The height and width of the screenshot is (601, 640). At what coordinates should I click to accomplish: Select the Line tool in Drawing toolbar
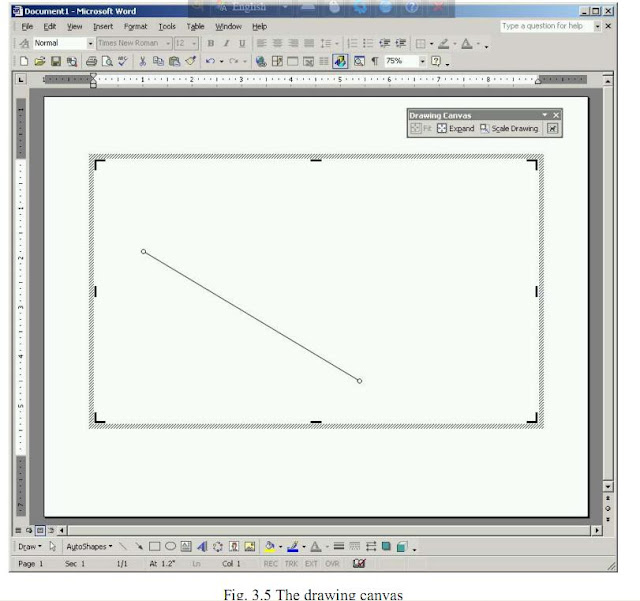click(x=122, y=546)
